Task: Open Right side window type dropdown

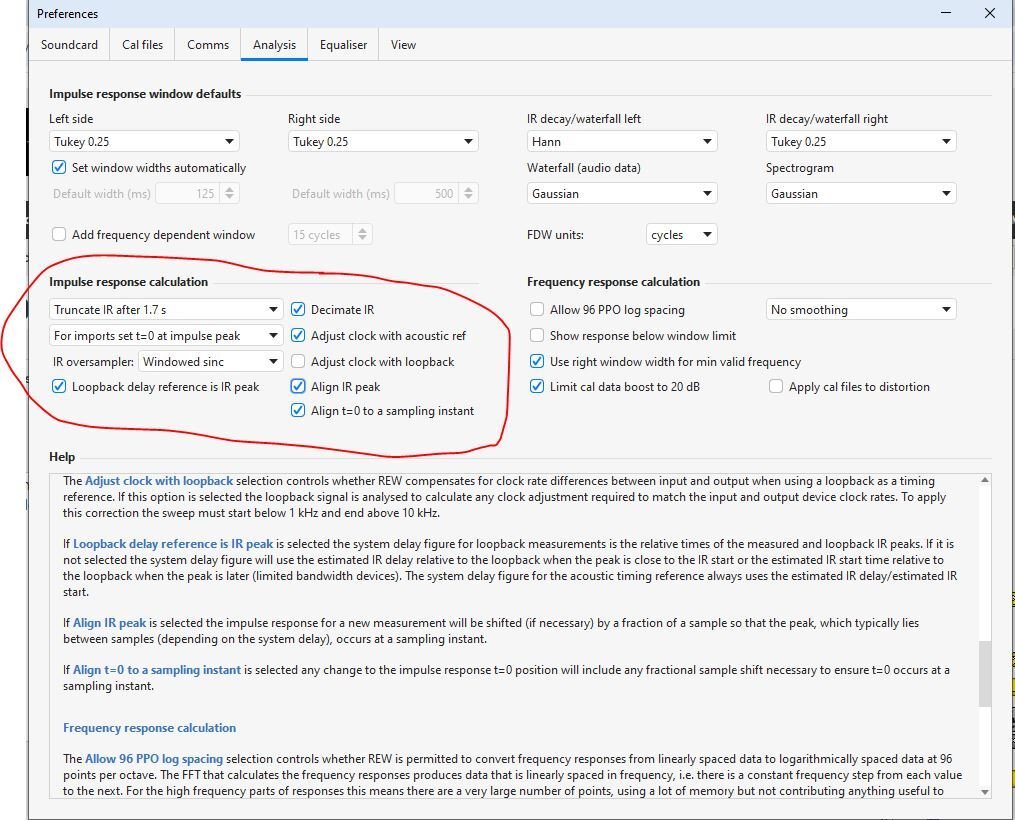Action: tap(383, 141)
